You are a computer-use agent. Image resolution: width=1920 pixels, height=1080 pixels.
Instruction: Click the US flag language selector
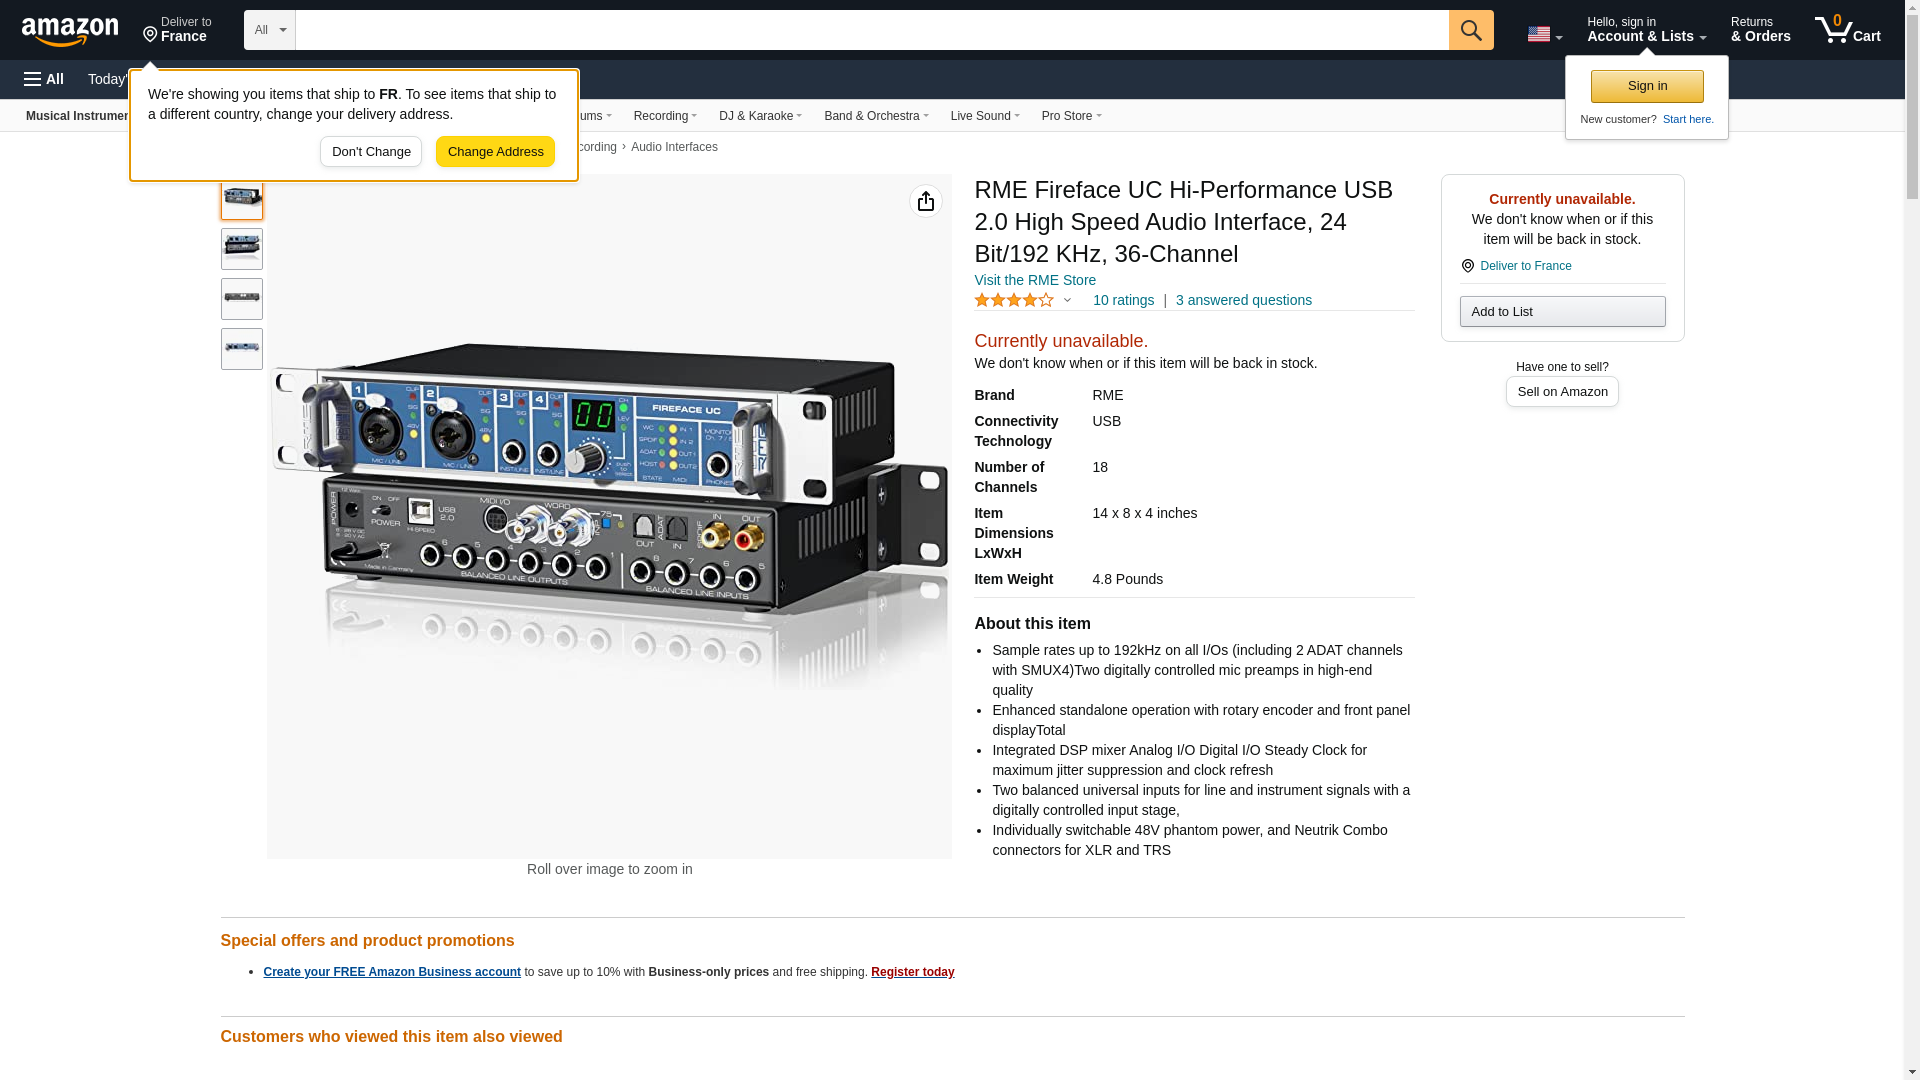[x=1543, y=34]
